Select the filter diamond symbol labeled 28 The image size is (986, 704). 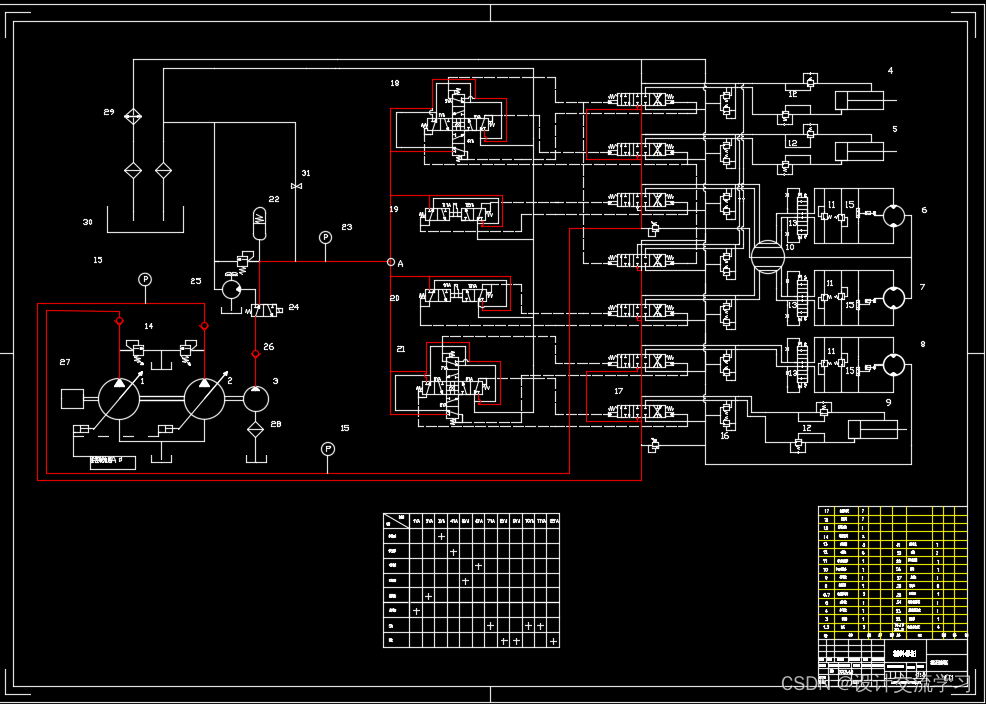coord(255,429)
